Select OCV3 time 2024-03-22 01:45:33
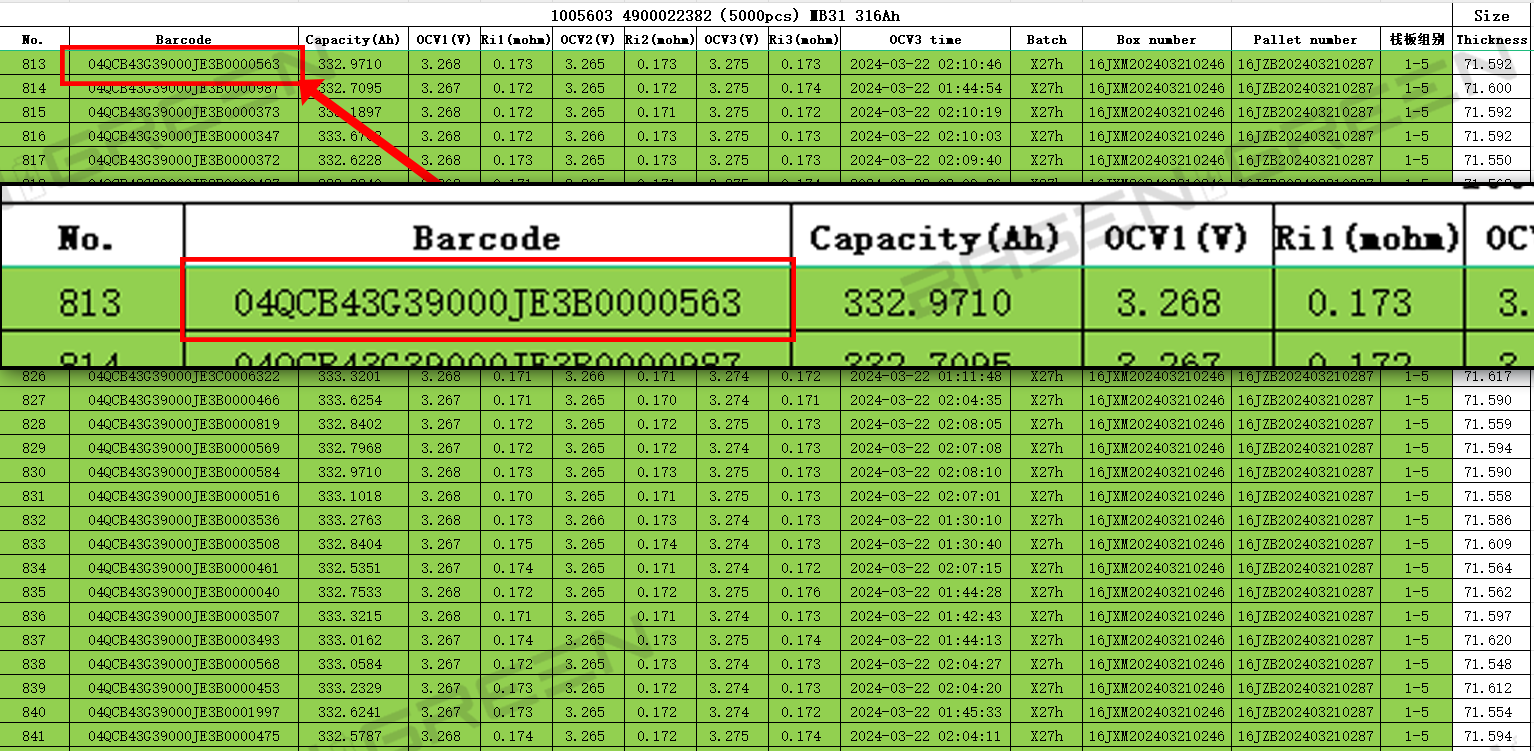The image size is (1534, 751). (926, 712)
